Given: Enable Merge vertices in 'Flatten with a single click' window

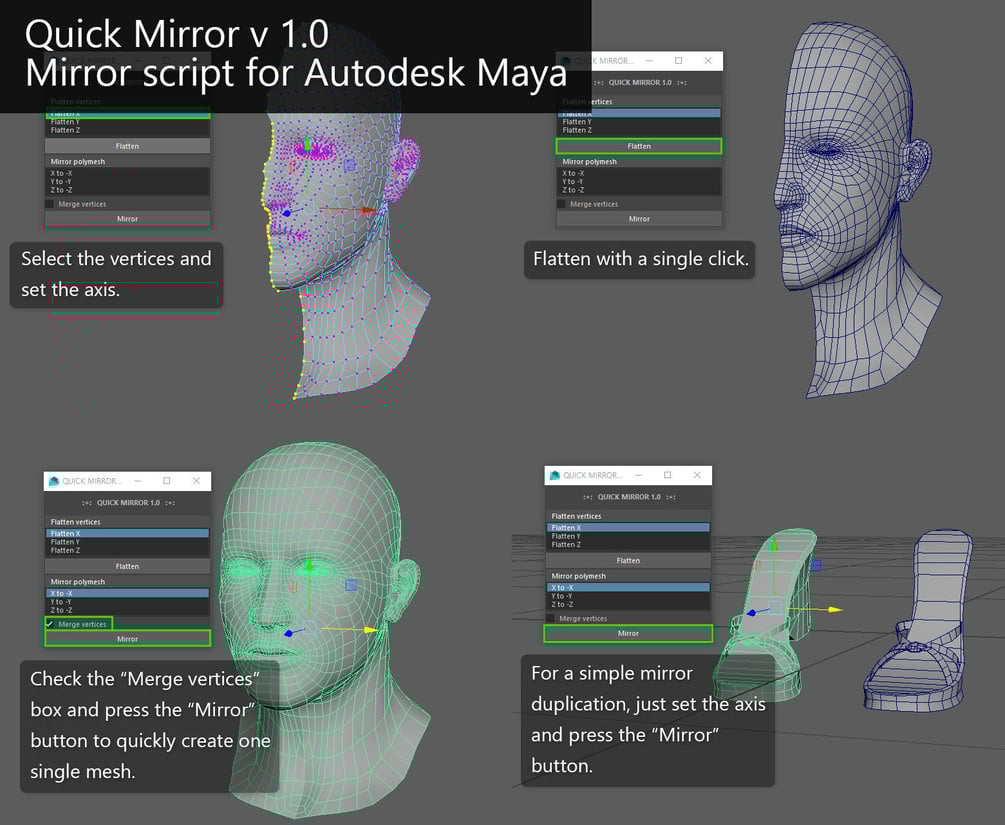Looking at the screenshot, I should tap(561, 204).
